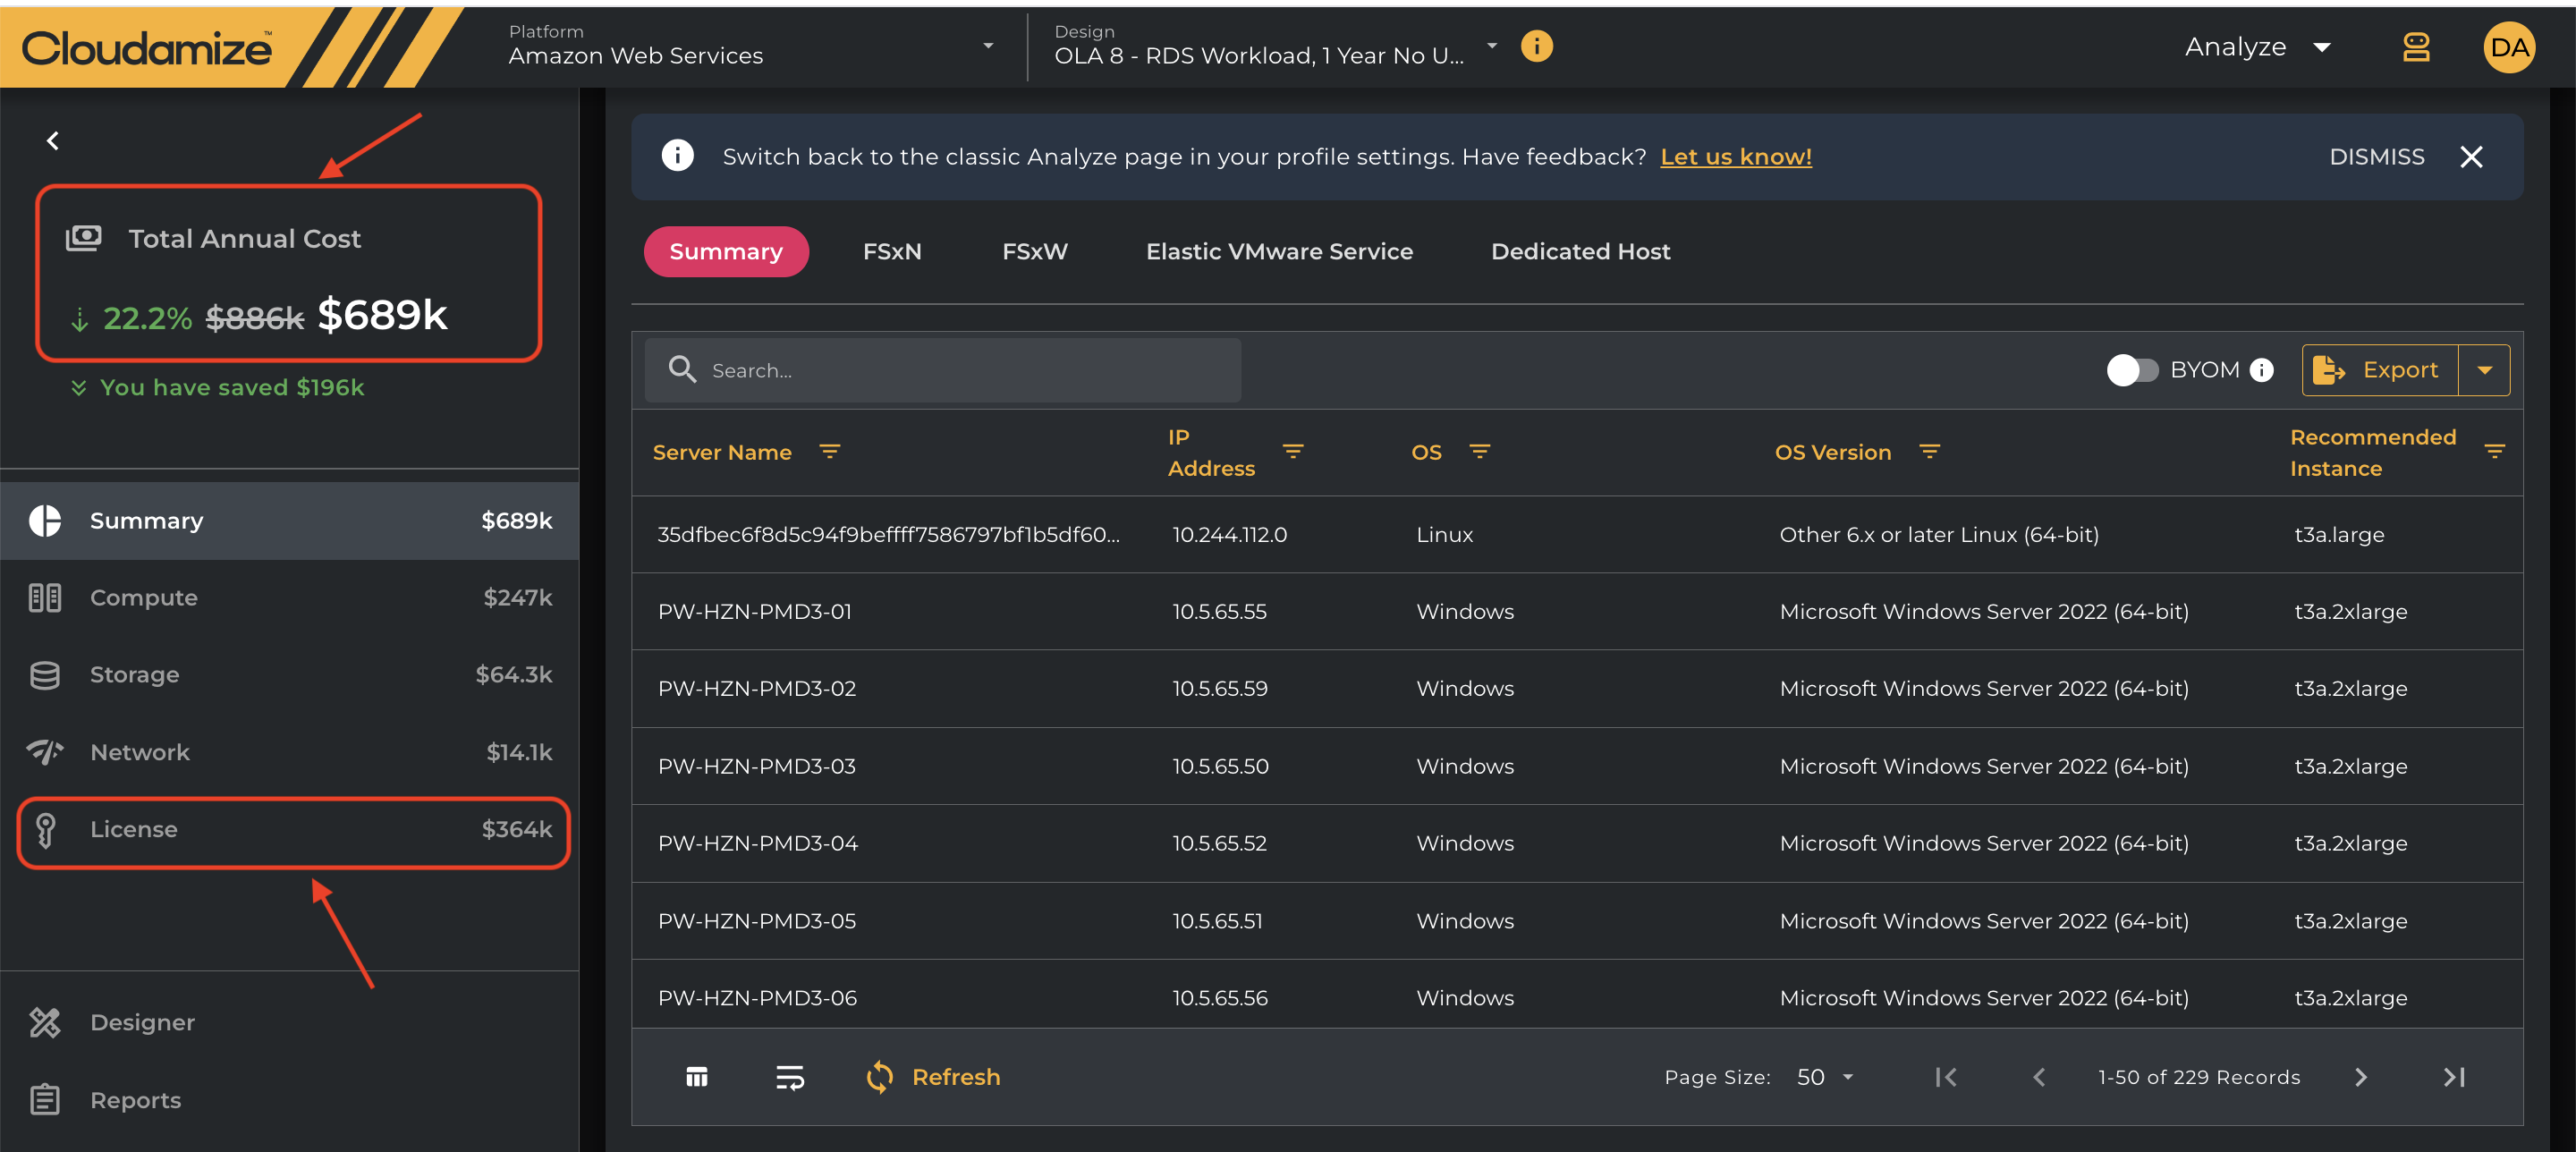Filter the IP Address column
The image size is (2576, 1152).
1293,452
